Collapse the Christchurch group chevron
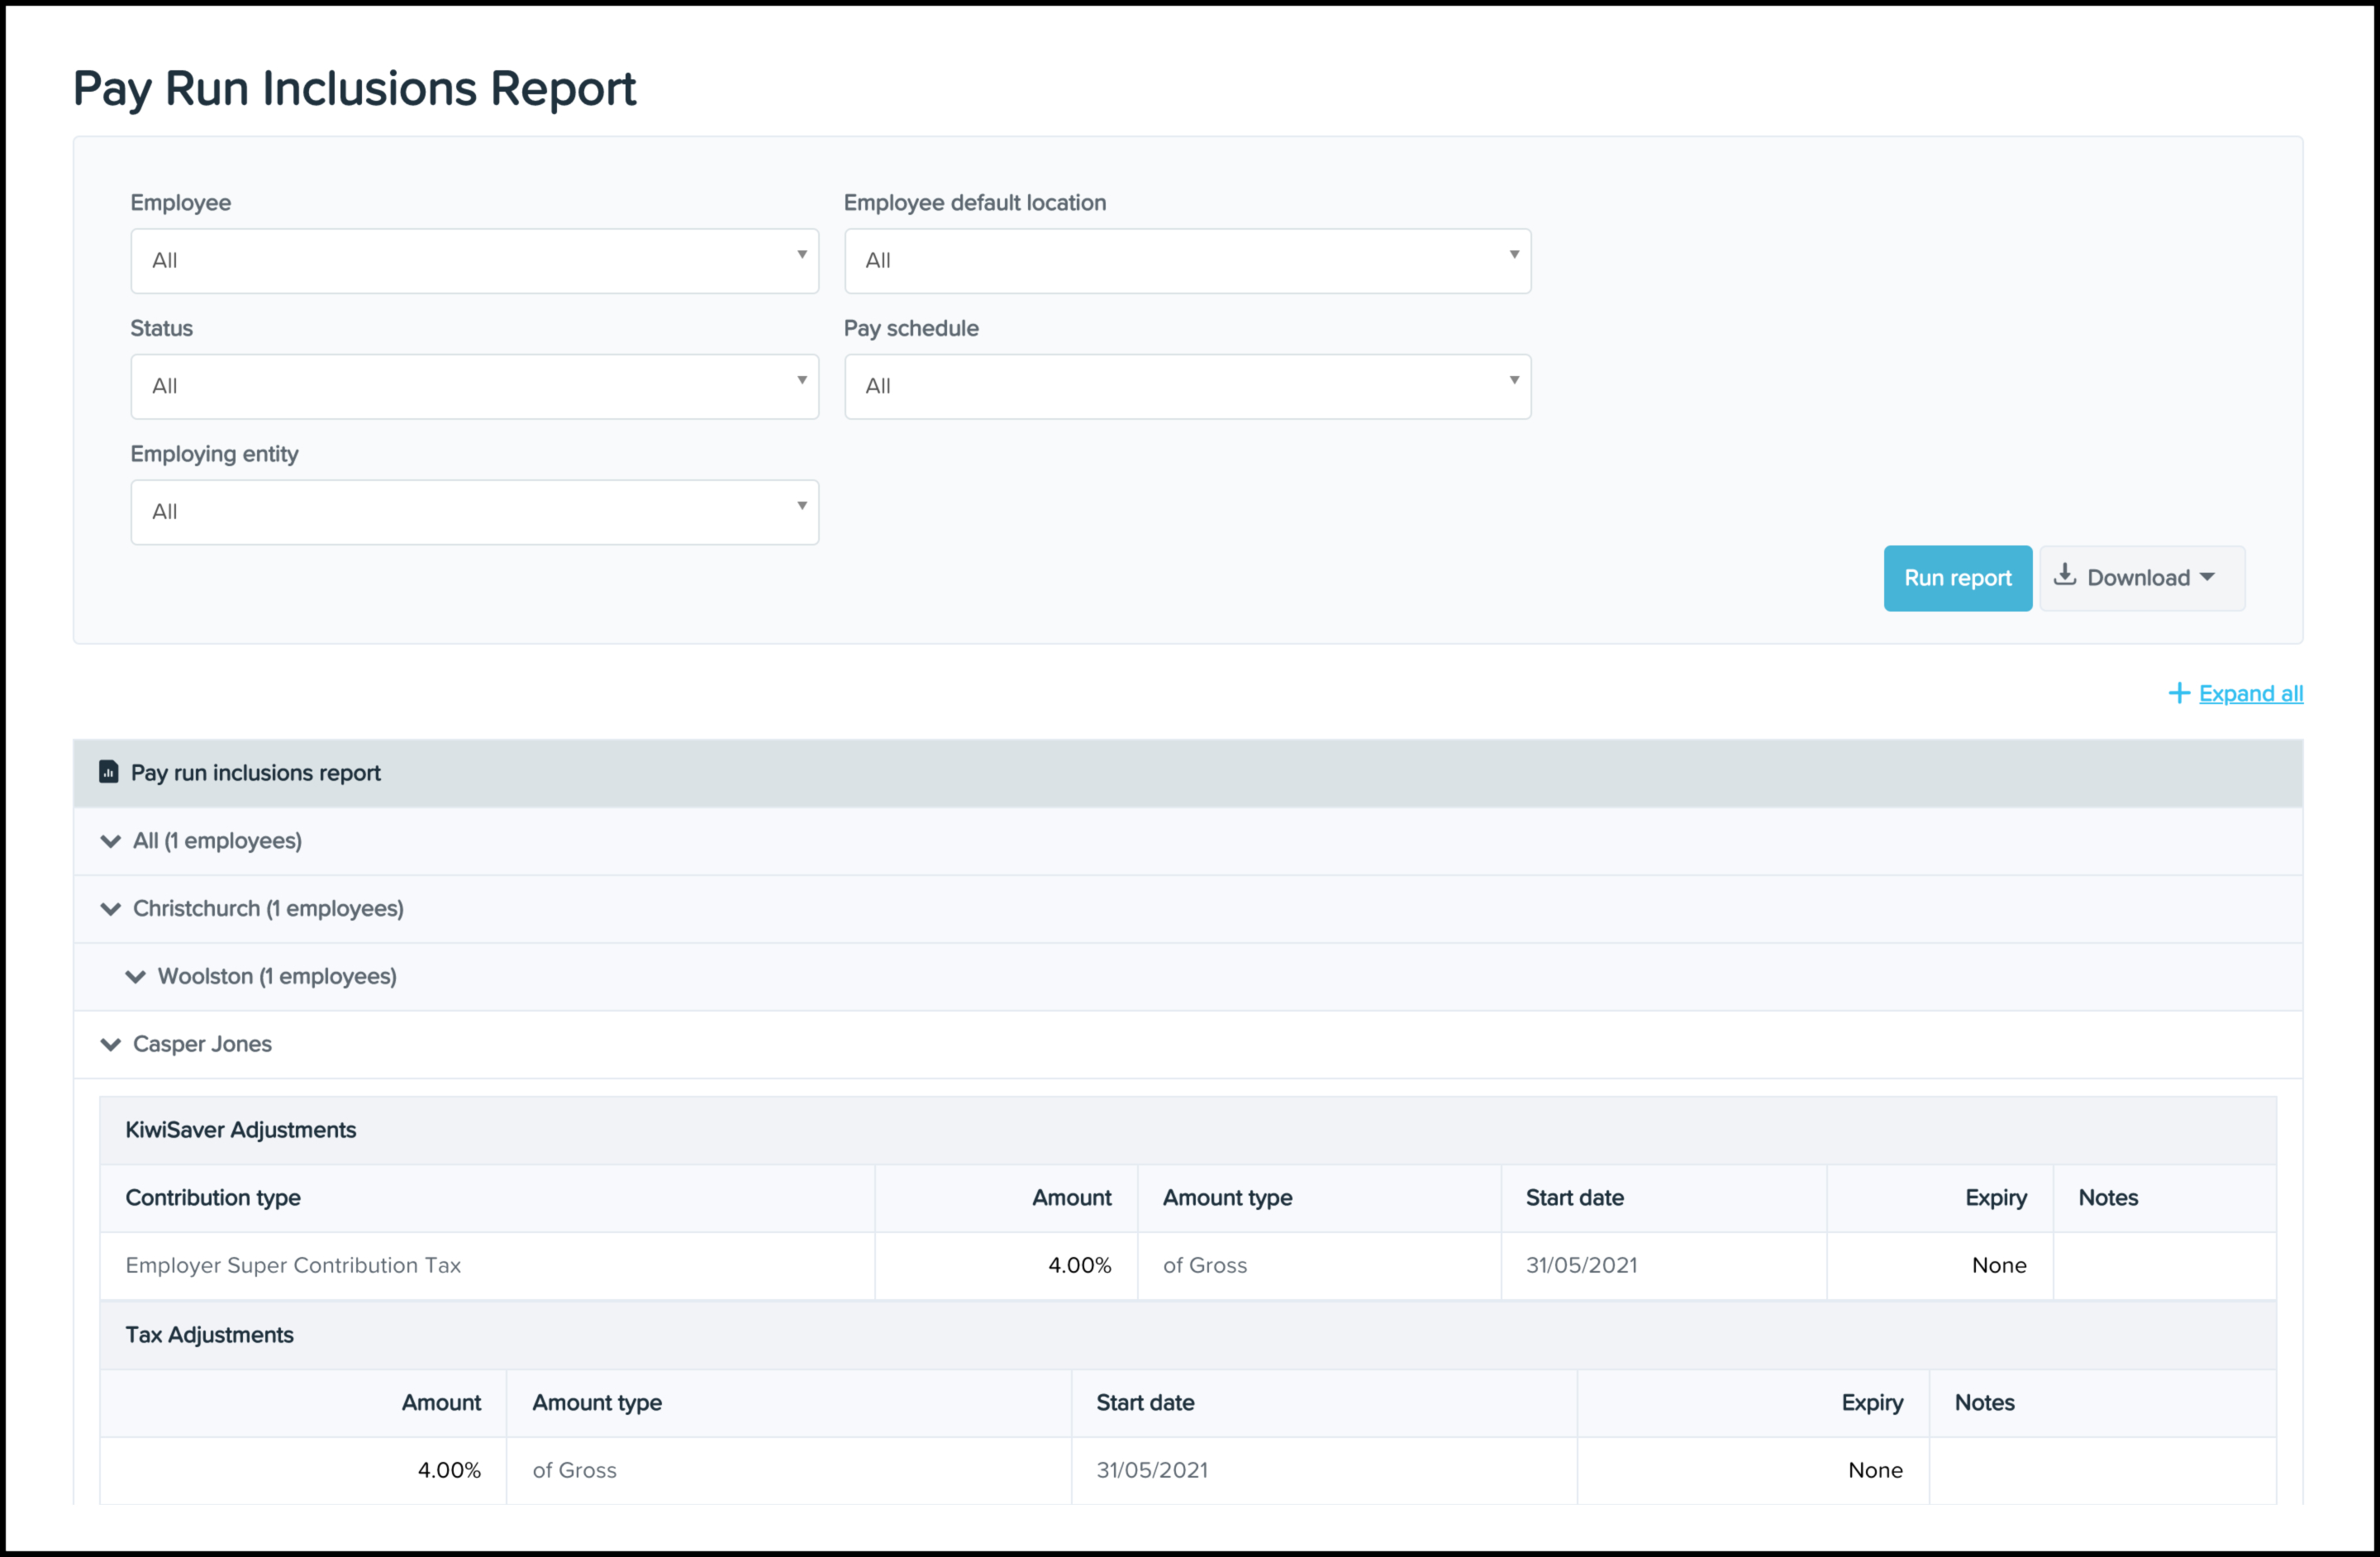Image resolution: width=2380 pixels, height=1557 pixels. [111, 909]
